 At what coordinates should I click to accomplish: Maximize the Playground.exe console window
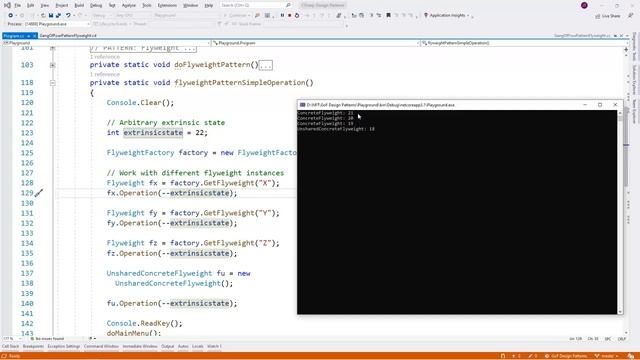(x=600, y=105)
